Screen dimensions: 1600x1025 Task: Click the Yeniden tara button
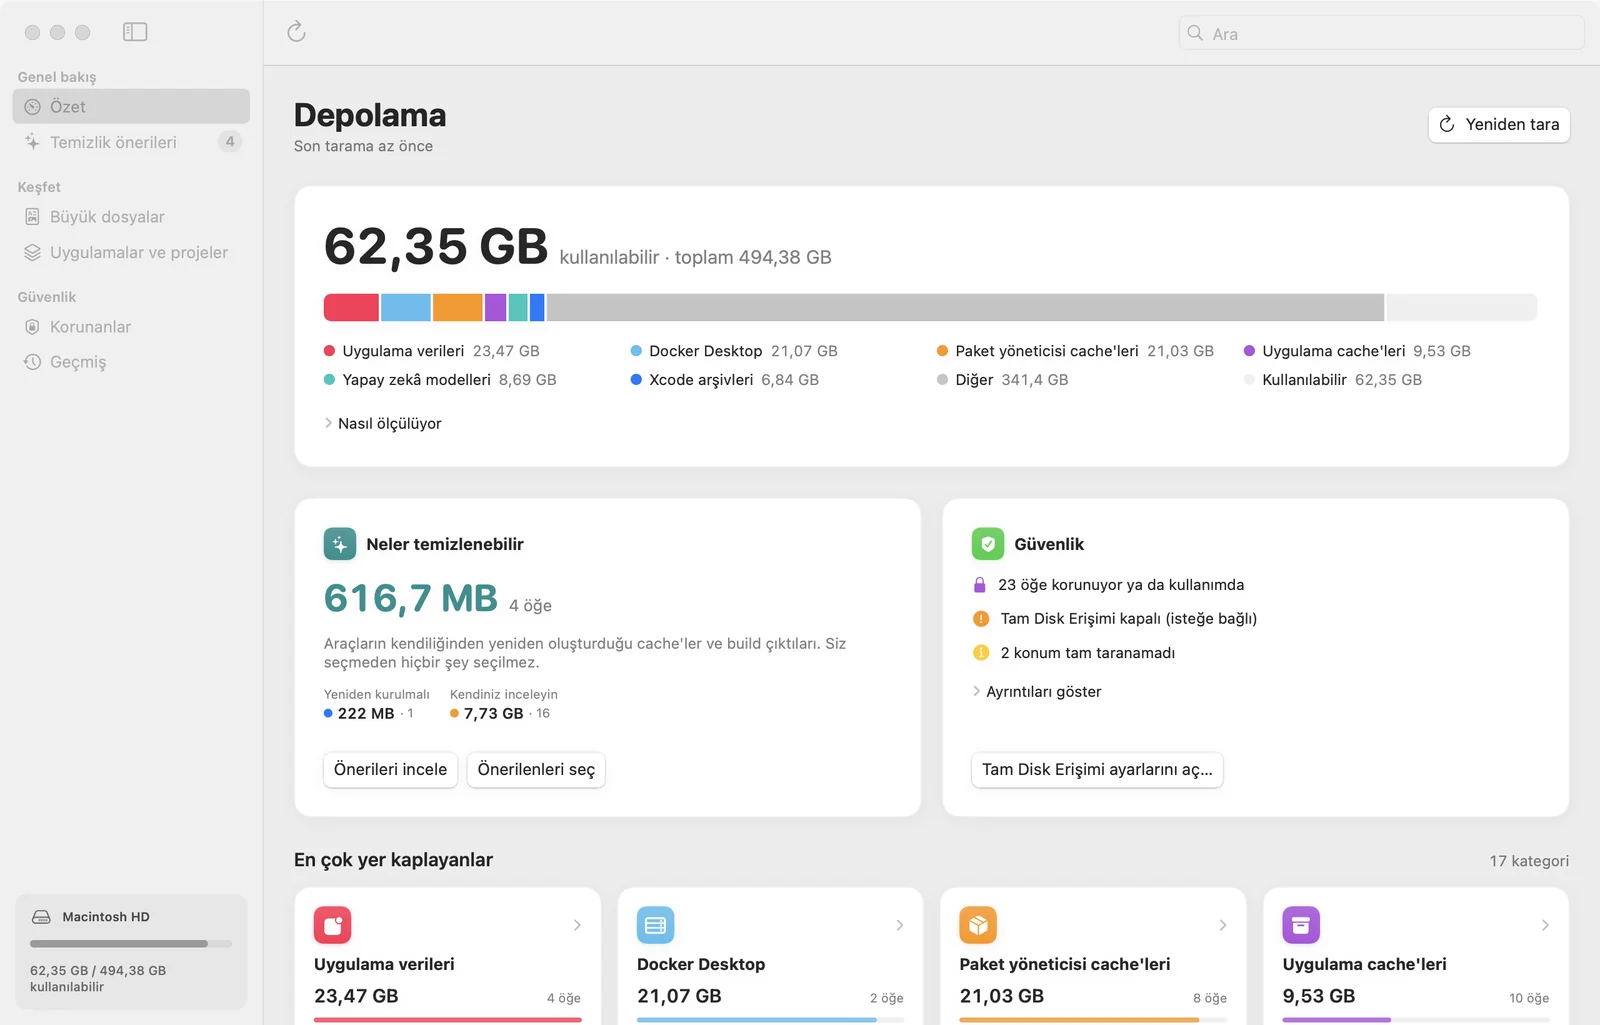point(1499,125)
